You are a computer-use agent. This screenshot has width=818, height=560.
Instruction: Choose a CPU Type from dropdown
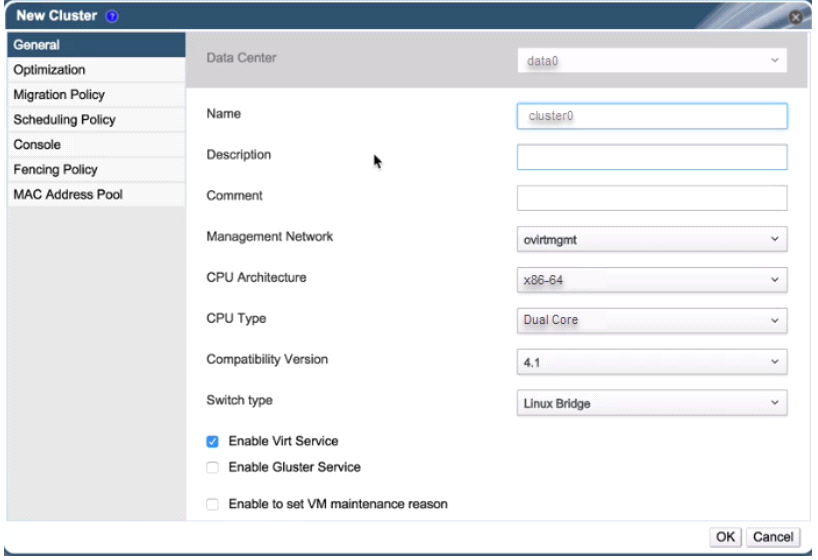pos(652,321)
